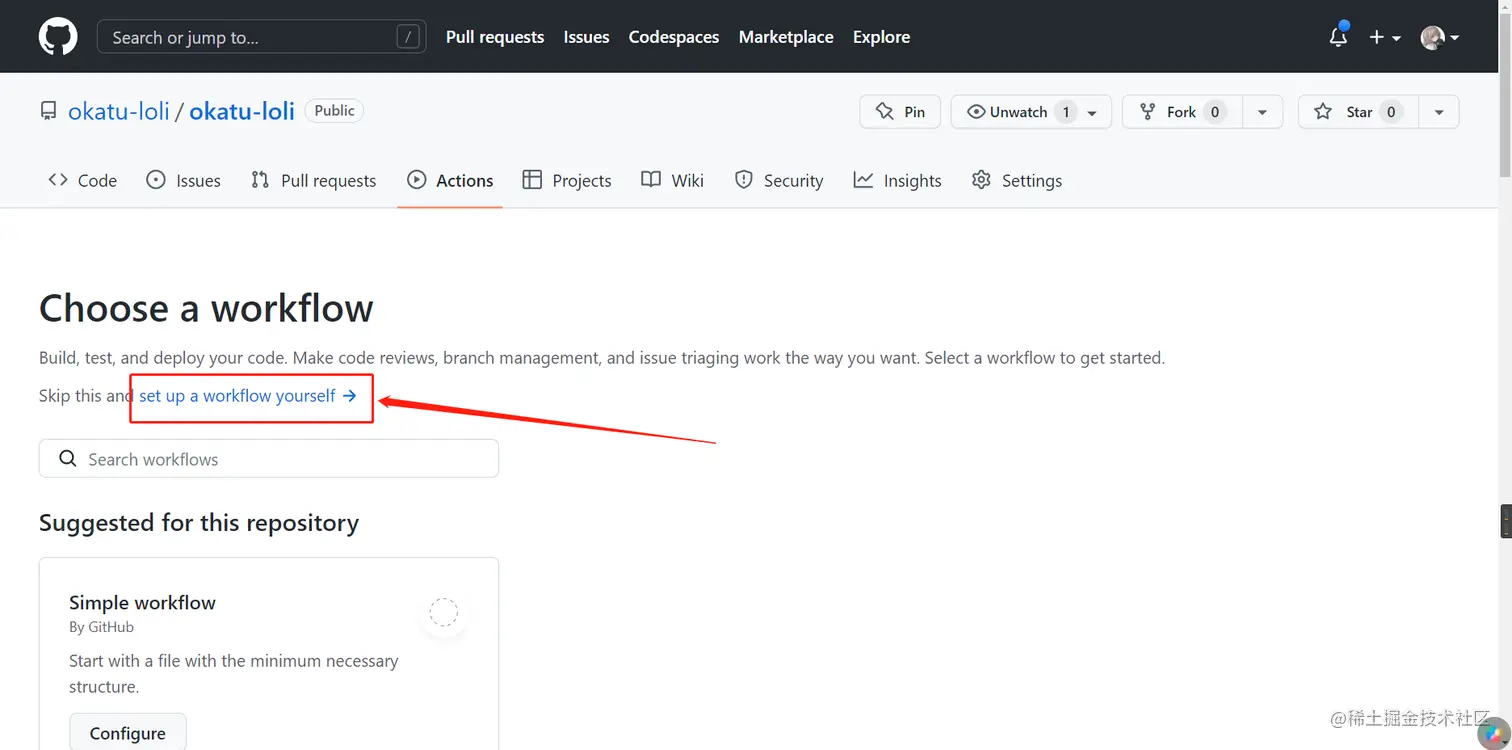
Task: Click the Public visibility badge
Action: (x=334, y=111)
